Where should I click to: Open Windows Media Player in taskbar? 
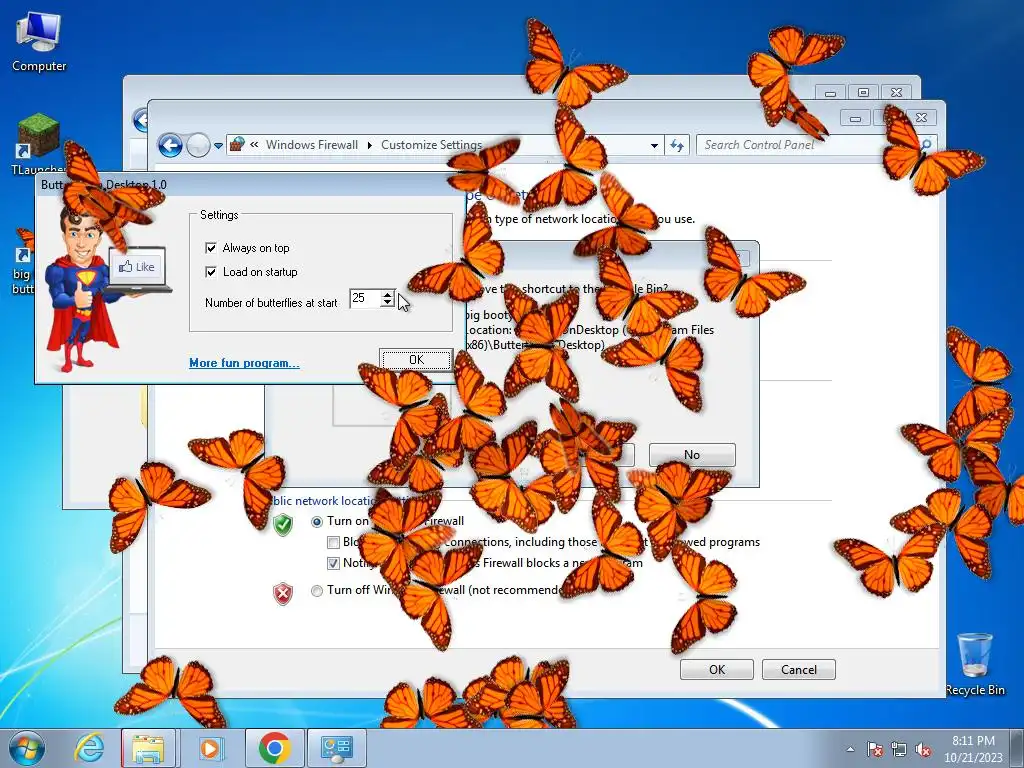click(210, 748)
